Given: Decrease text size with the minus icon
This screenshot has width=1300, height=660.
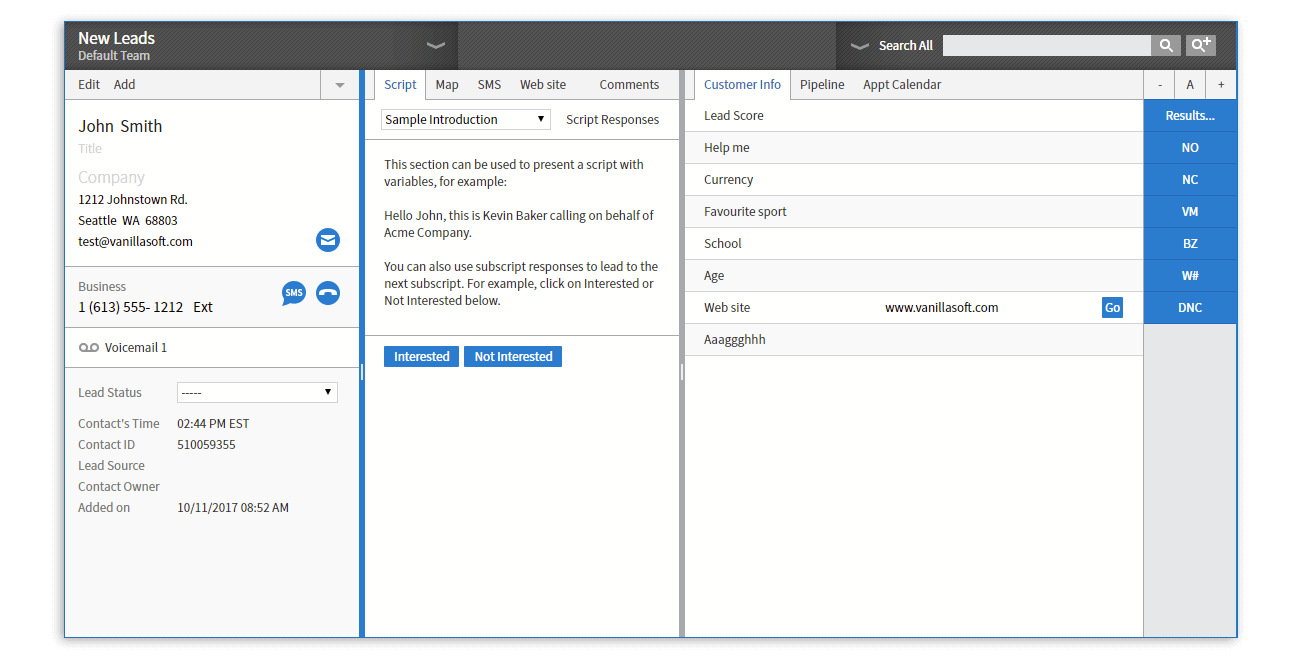Looking at the screenshot, I should (x=1159, y=84).
